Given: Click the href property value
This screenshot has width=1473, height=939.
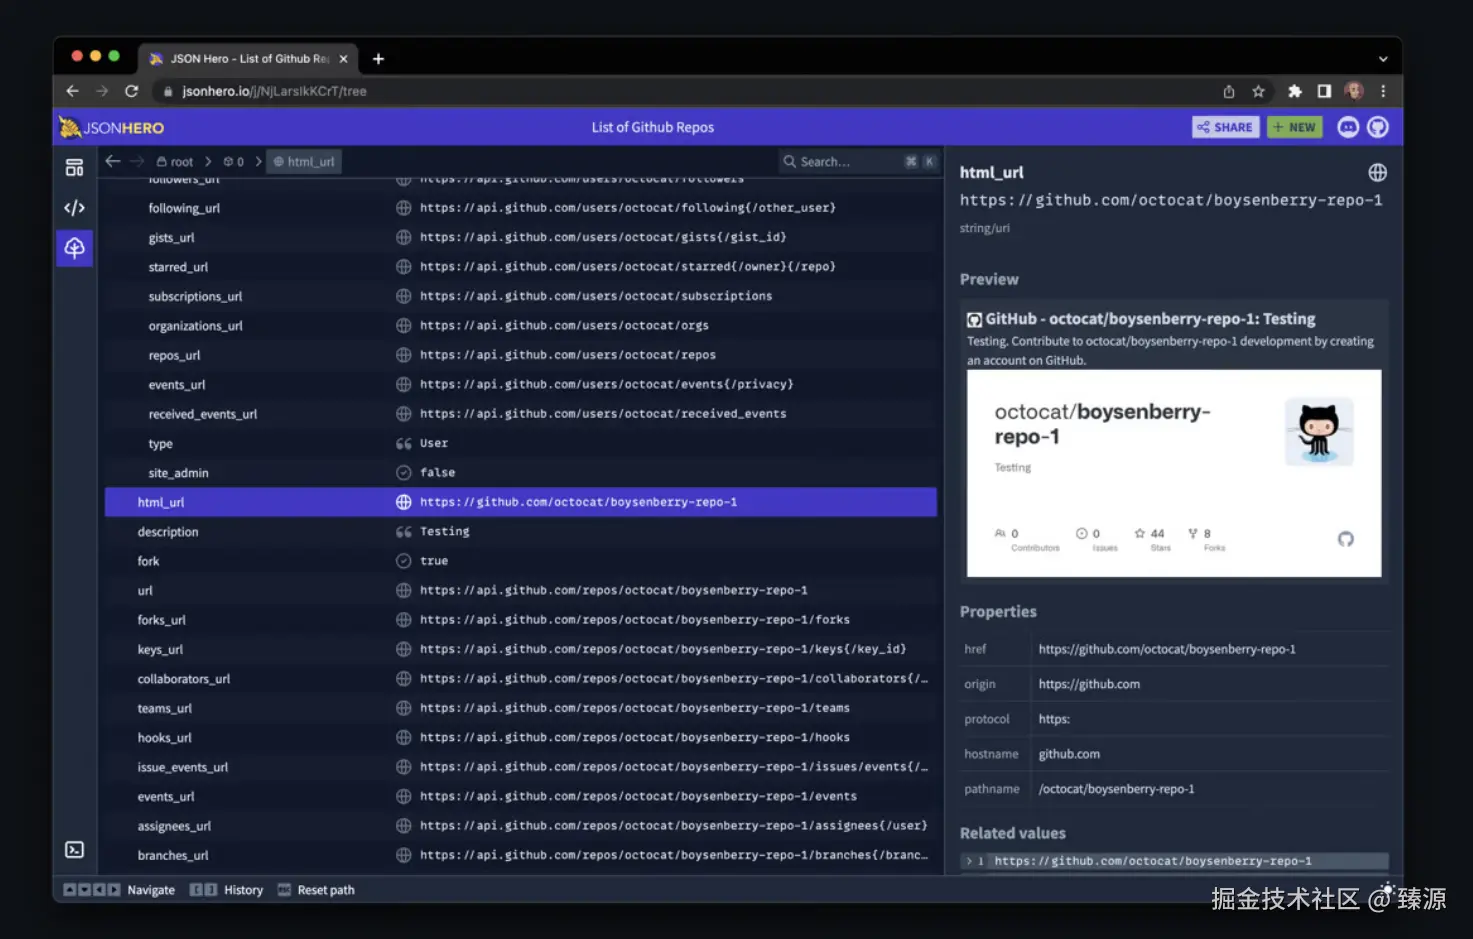Looking at the screenshot, I should (1167, 649).
